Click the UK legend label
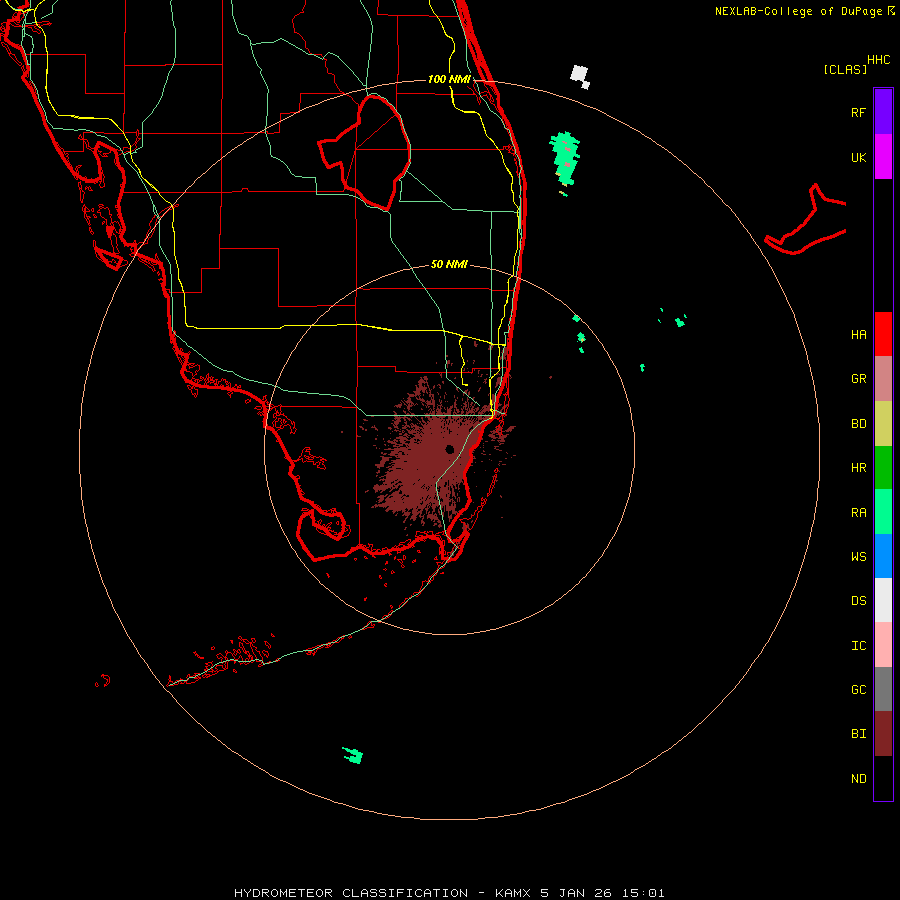 [858, 157]
